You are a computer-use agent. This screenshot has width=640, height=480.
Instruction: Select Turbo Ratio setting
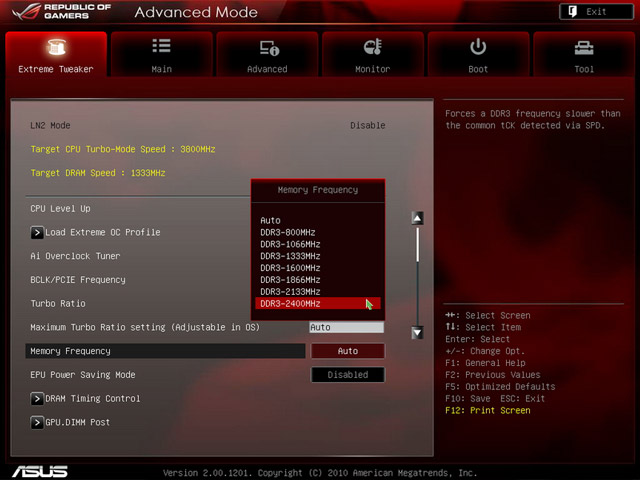(x=58, y=303)
